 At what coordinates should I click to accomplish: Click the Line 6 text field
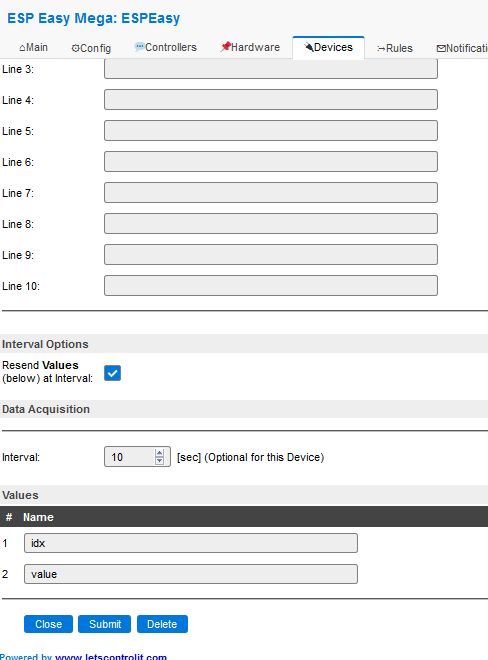point(271,162)
